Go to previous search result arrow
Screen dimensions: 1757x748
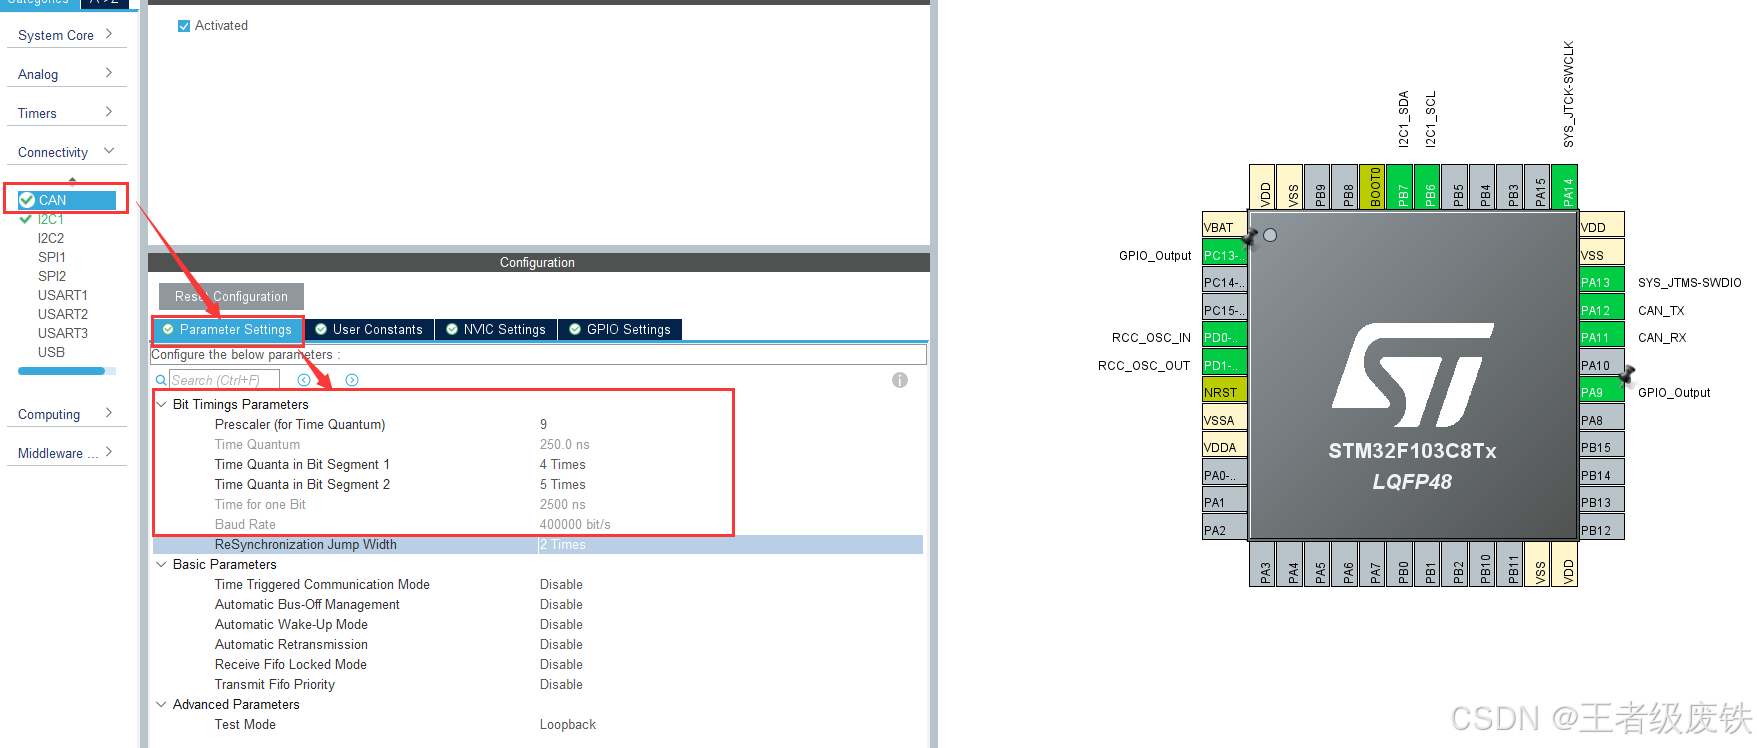304,380
